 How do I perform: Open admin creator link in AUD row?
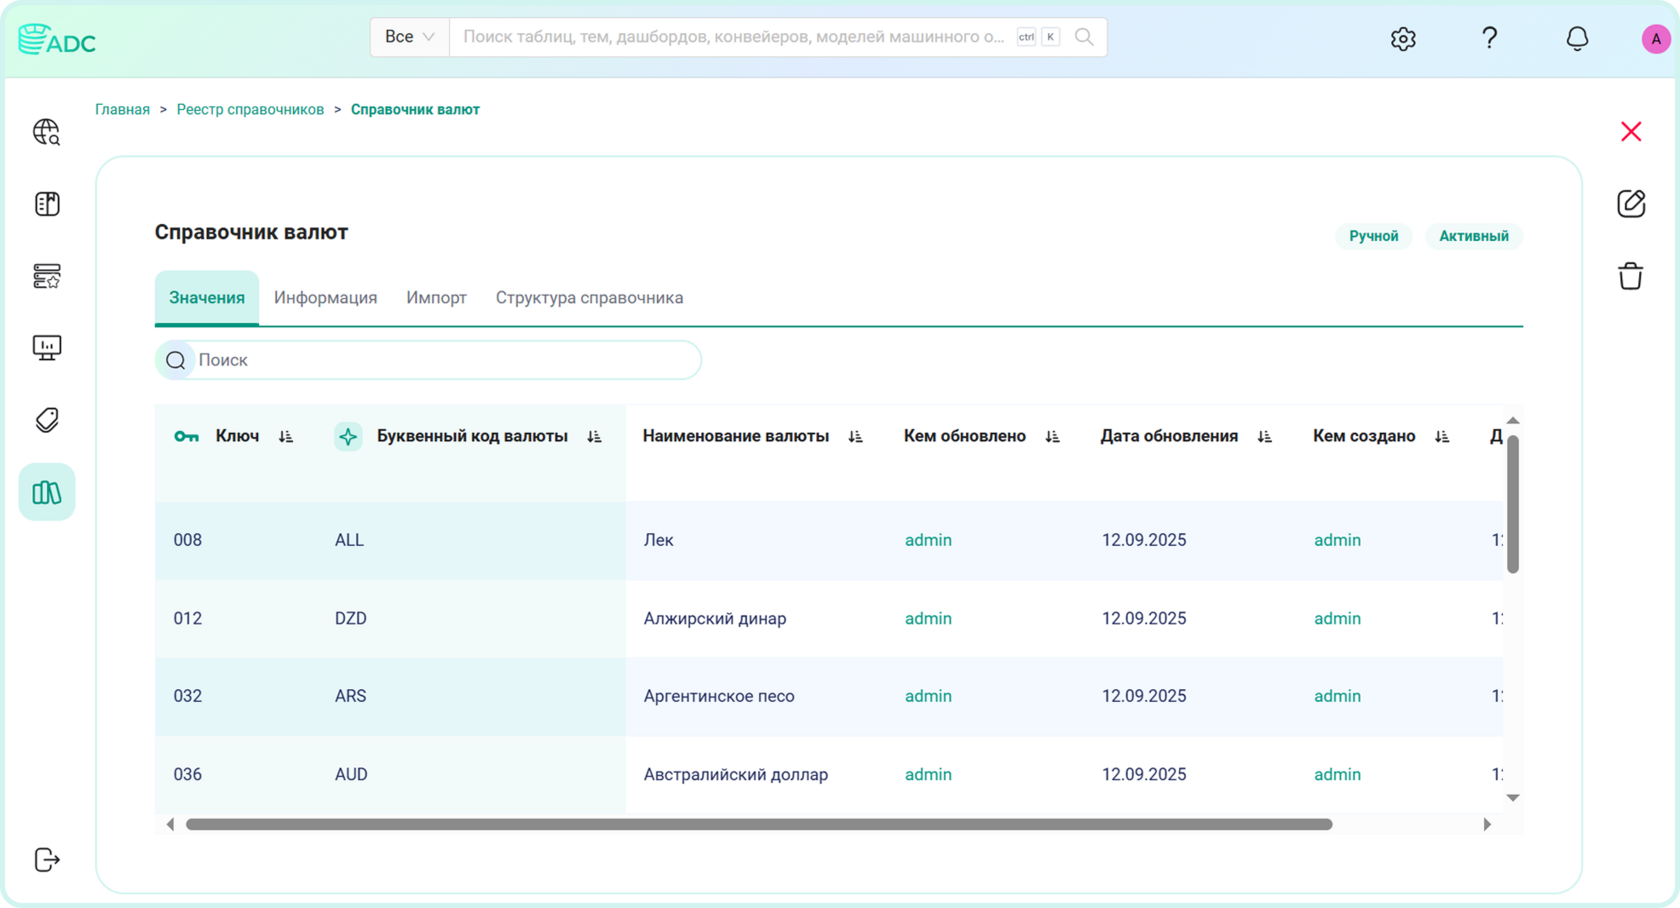(1337, 774)
